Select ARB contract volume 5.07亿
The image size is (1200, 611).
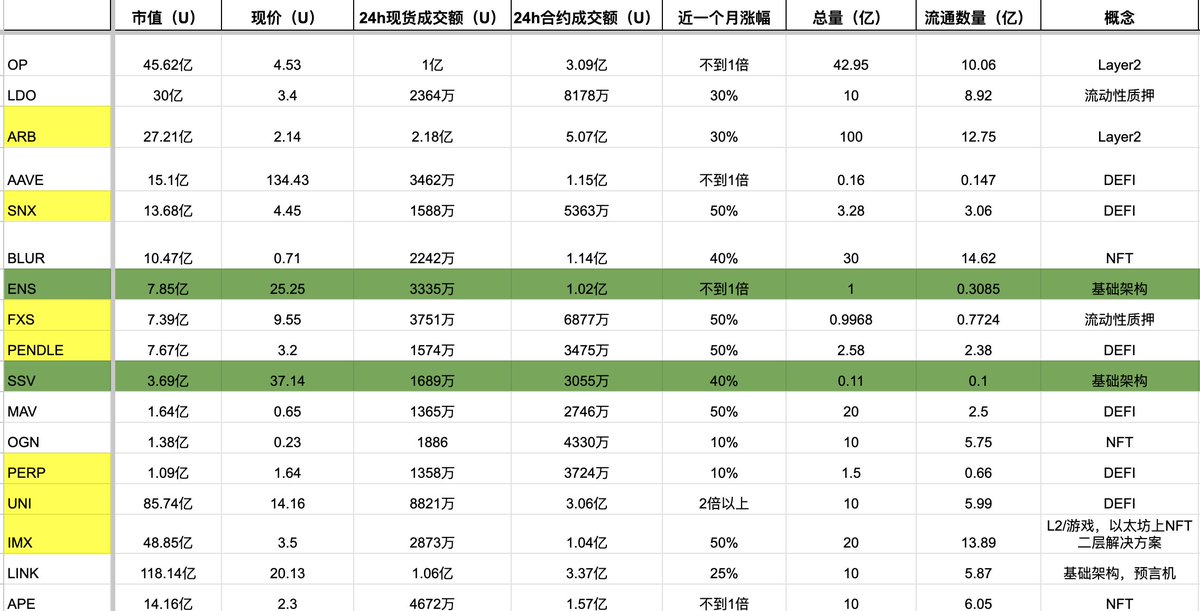pyautogui.click(x=586, y=136)
